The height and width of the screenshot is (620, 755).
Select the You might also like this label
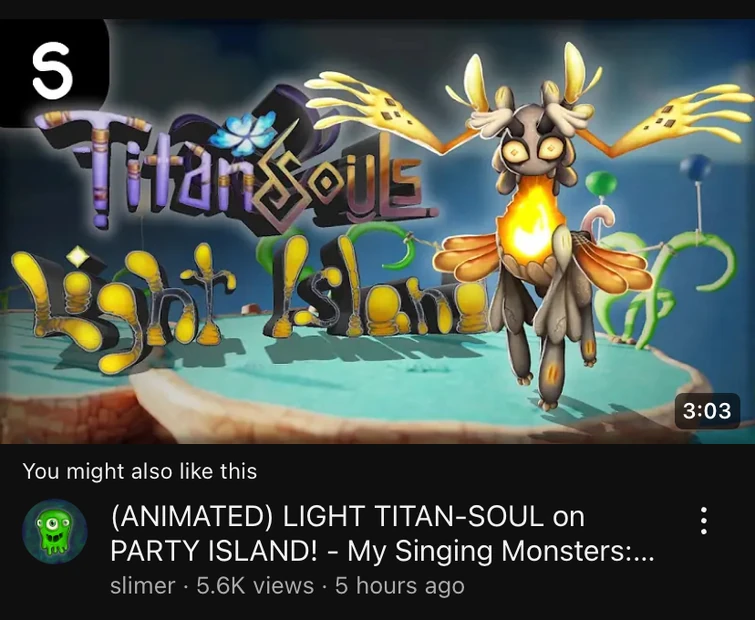140,471
